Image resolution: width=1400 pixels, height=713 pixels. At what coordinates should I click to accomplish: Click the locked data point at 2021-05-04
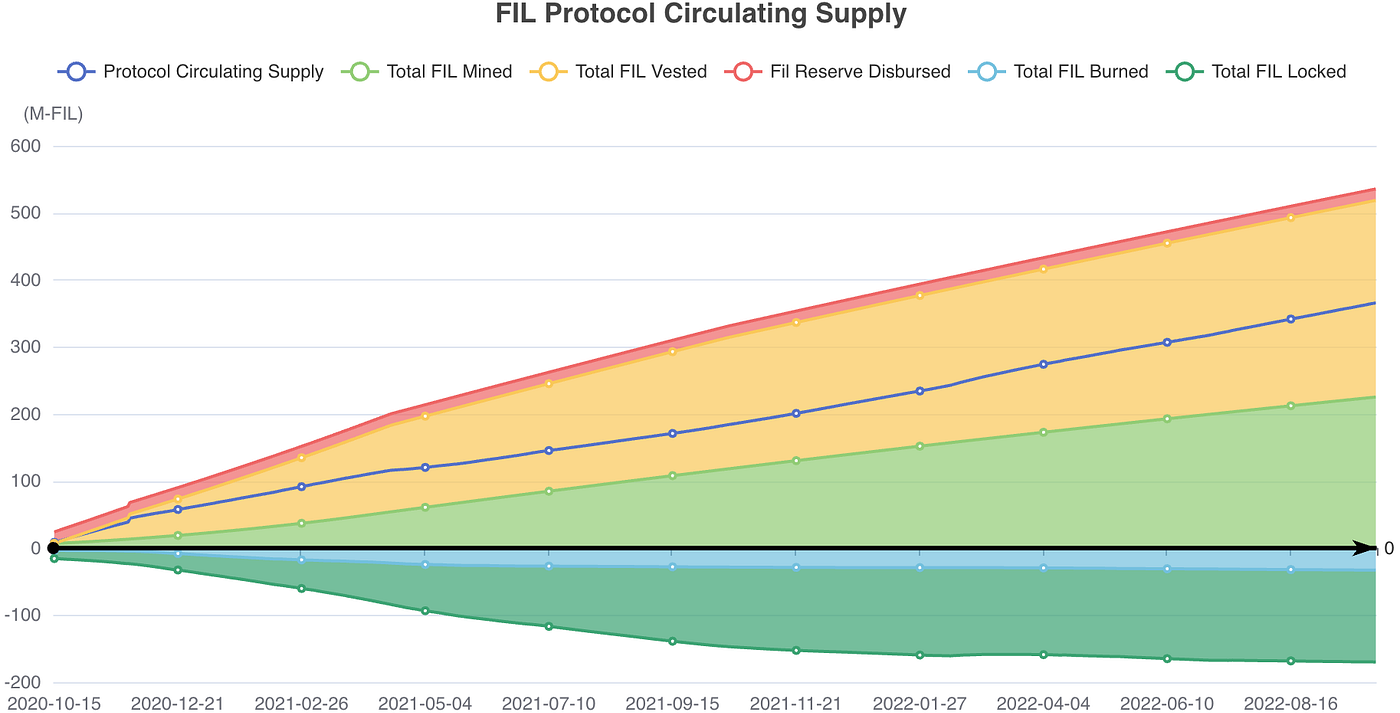click(425, 610)
